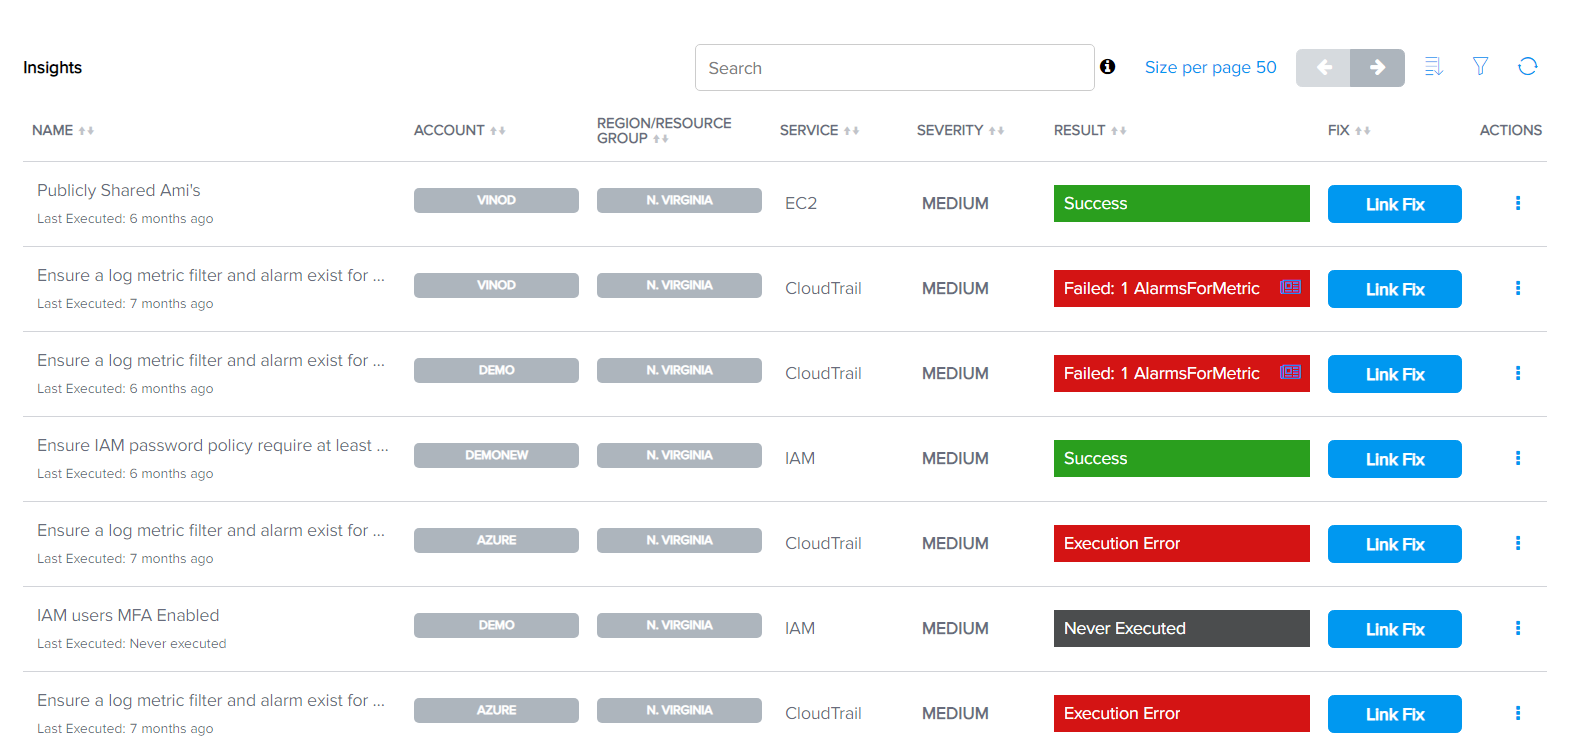Open actions menu for IAM users MFA Enabled
This screenshot has height=744, width=1569.
coord(1518,628)
